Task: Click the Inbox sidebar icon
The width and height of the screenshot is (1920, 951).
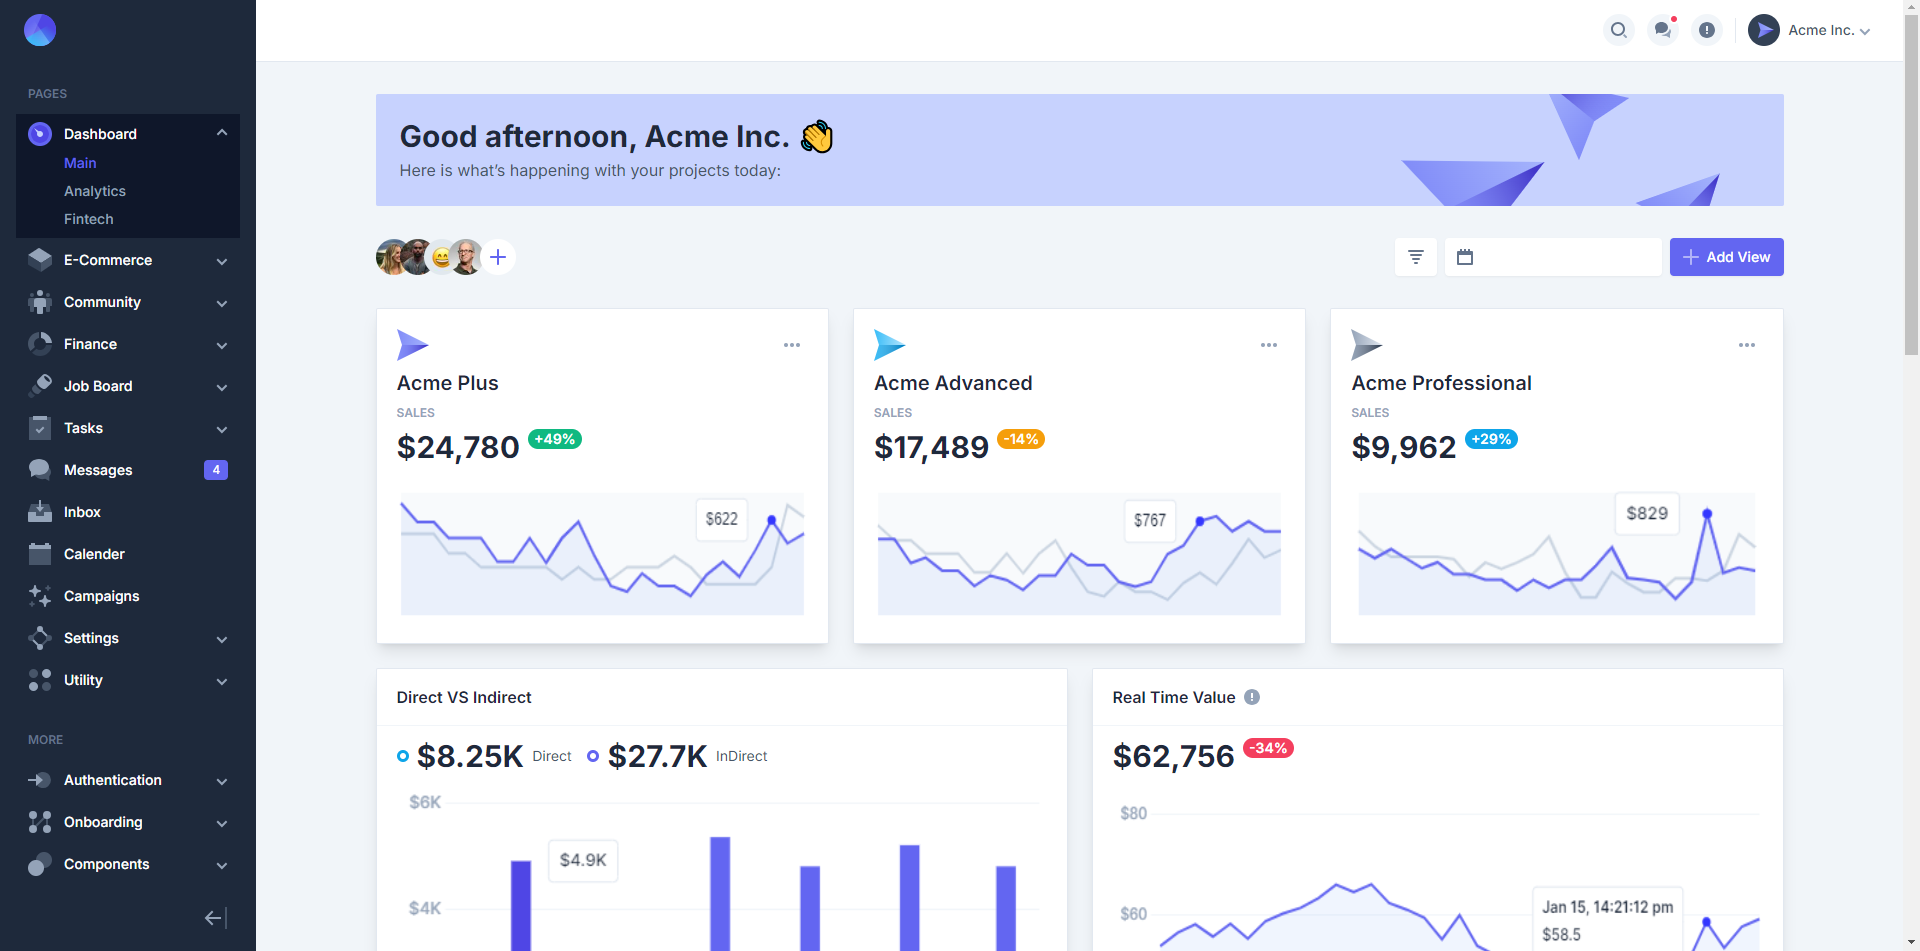Action: click(40, 512)
